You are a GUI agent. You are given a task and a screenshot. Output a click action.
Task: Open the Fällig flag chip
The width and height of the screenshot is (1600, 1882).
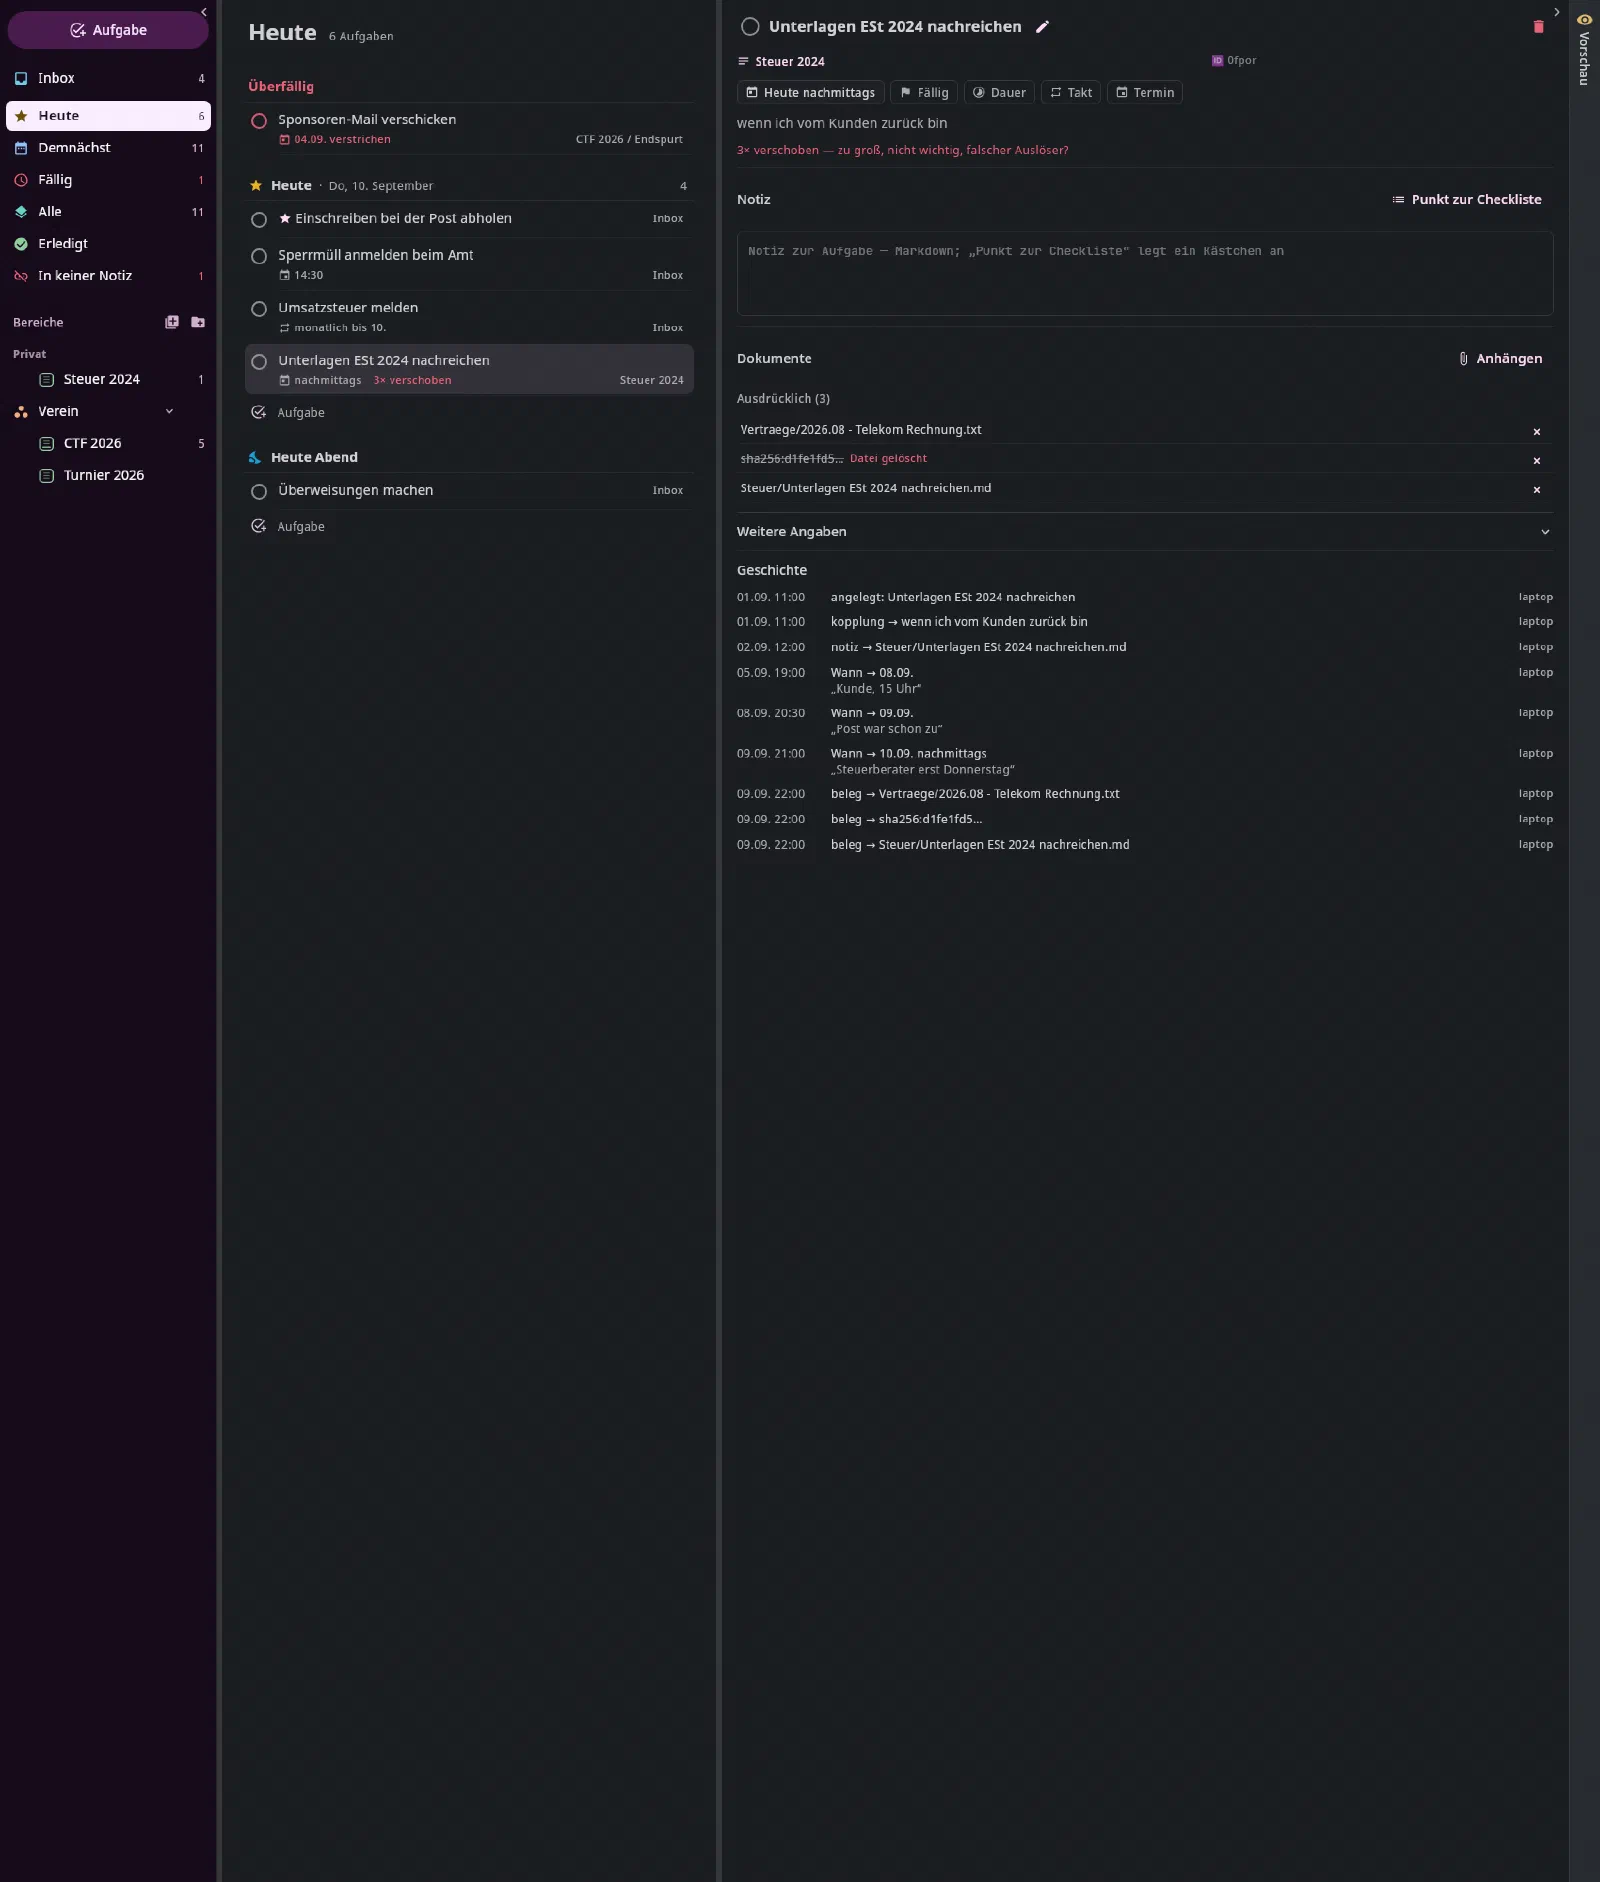coord(924,93)
